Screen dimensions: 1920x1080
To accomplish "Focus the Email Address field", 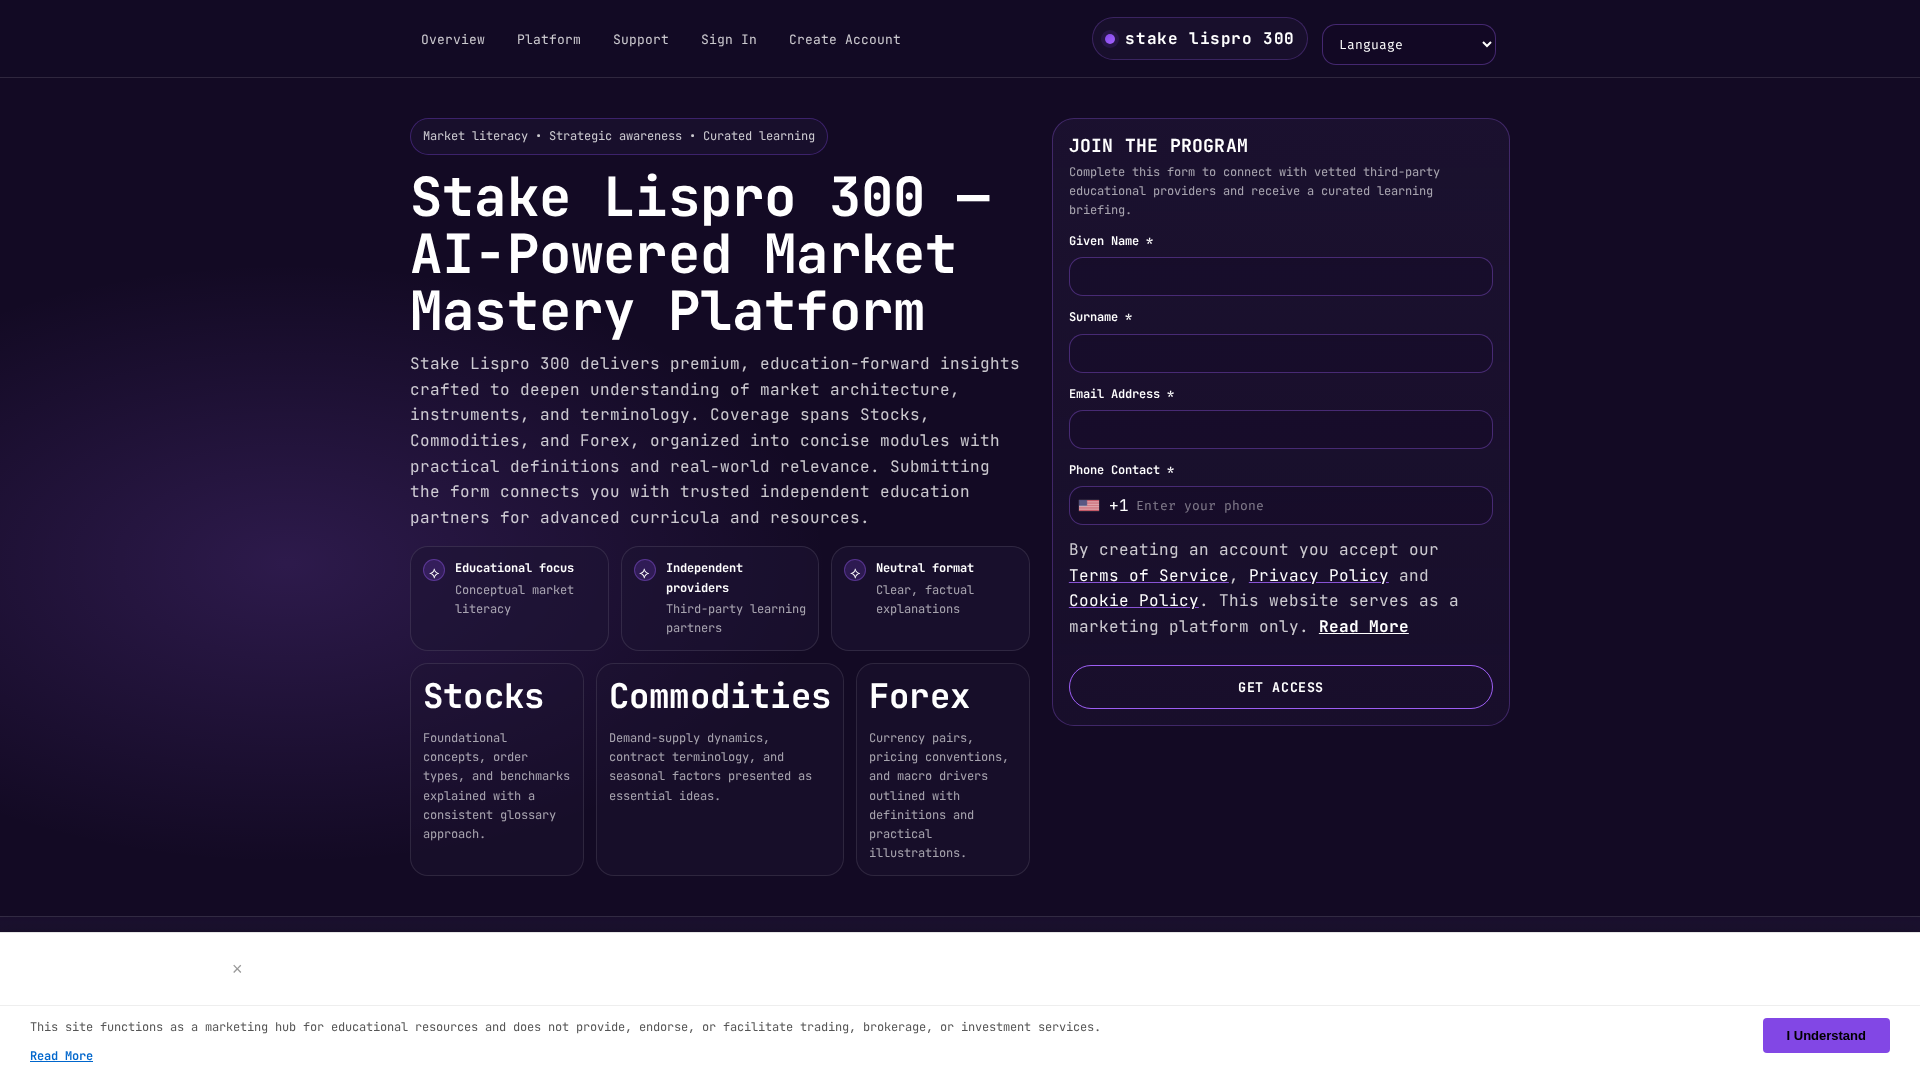I will pyautogui.click(x=1280, y=430).
